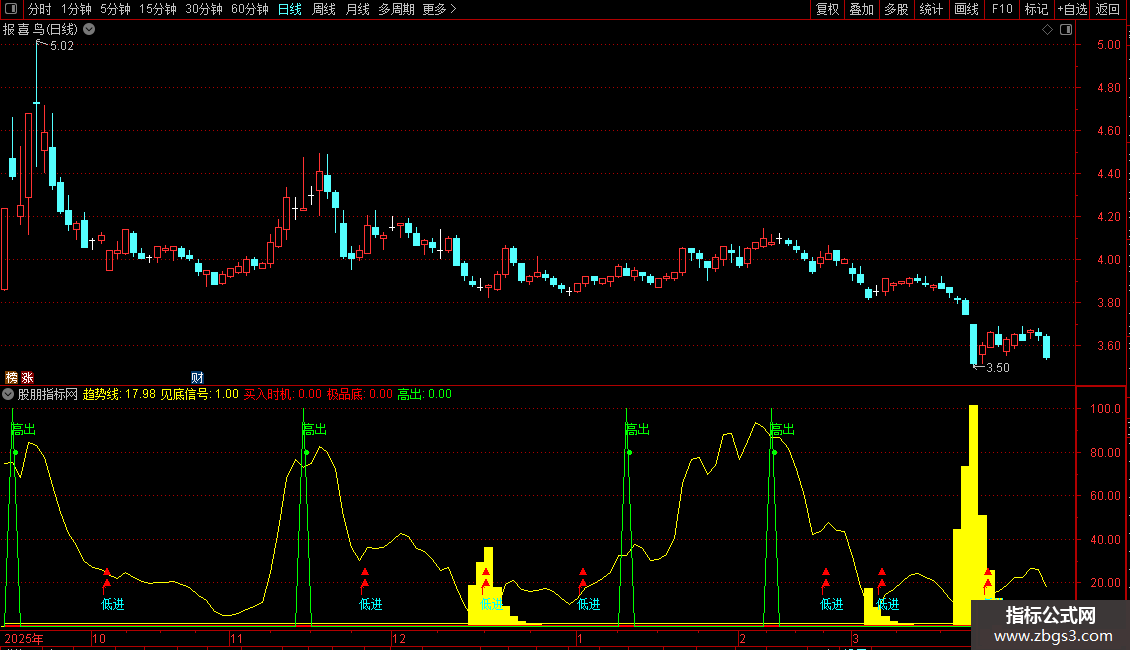The width and height of the screenshot is (1130, 650).
Task: Select the 日线 daily tab
Action: (x=290, y=9)
